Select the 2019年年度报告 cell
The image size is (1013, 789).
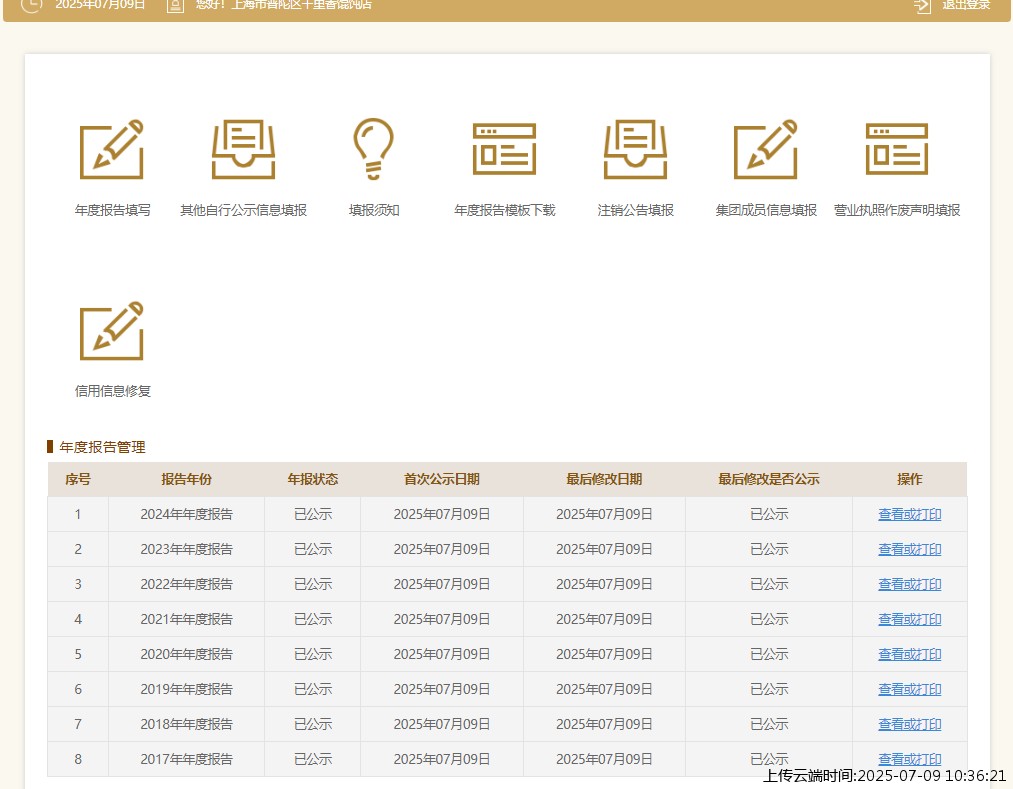pos(186,689)
